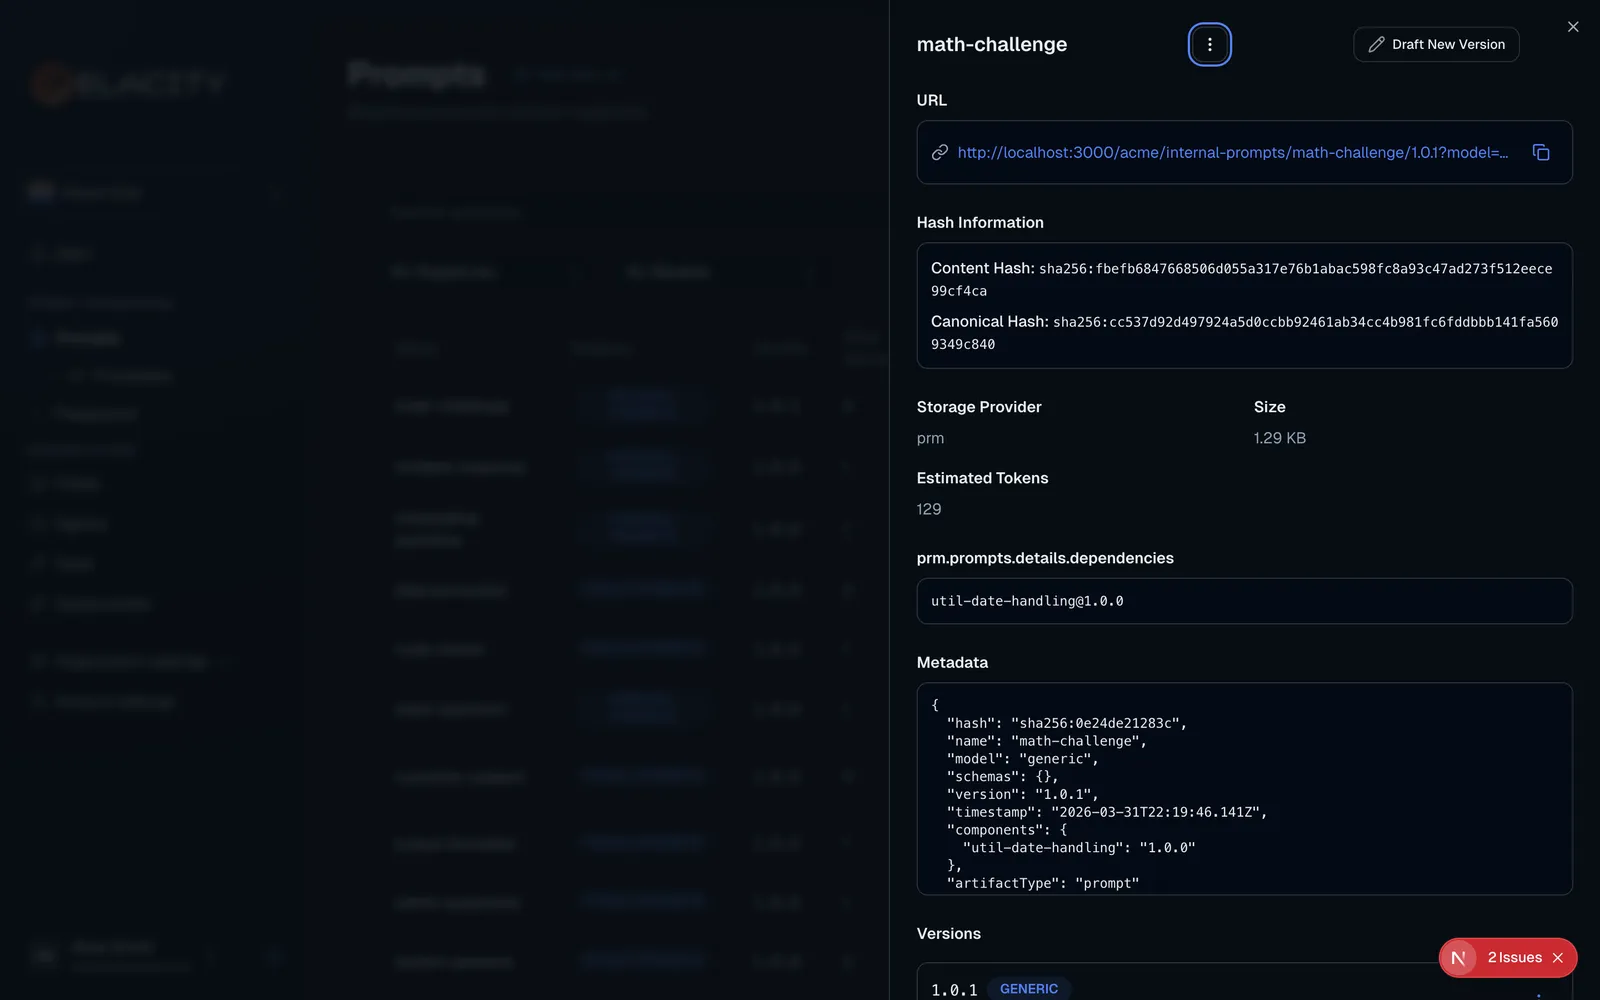
Task: Dismiss the 2 Issues indicator with X
Action: point(1558,957)
